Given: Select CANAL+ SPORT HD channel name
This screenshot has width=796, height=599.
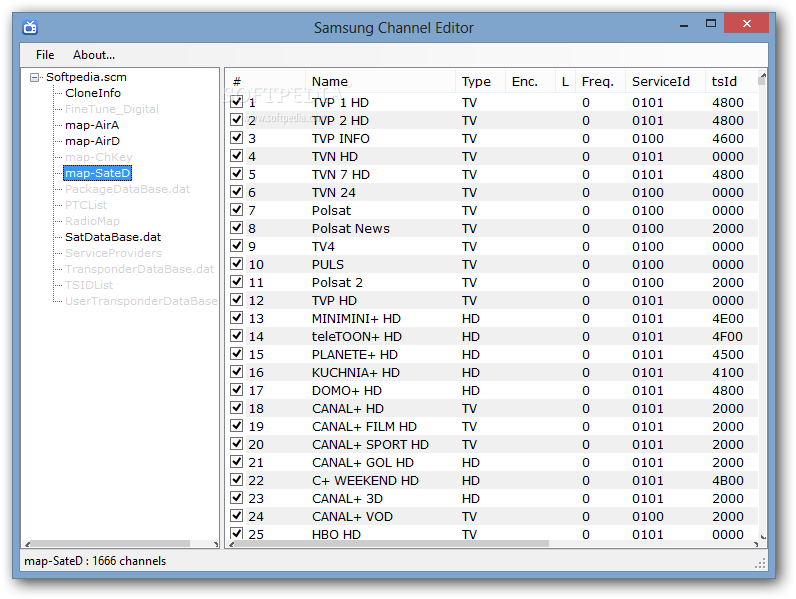Looking at the screenshot, I should pos(371,445).
